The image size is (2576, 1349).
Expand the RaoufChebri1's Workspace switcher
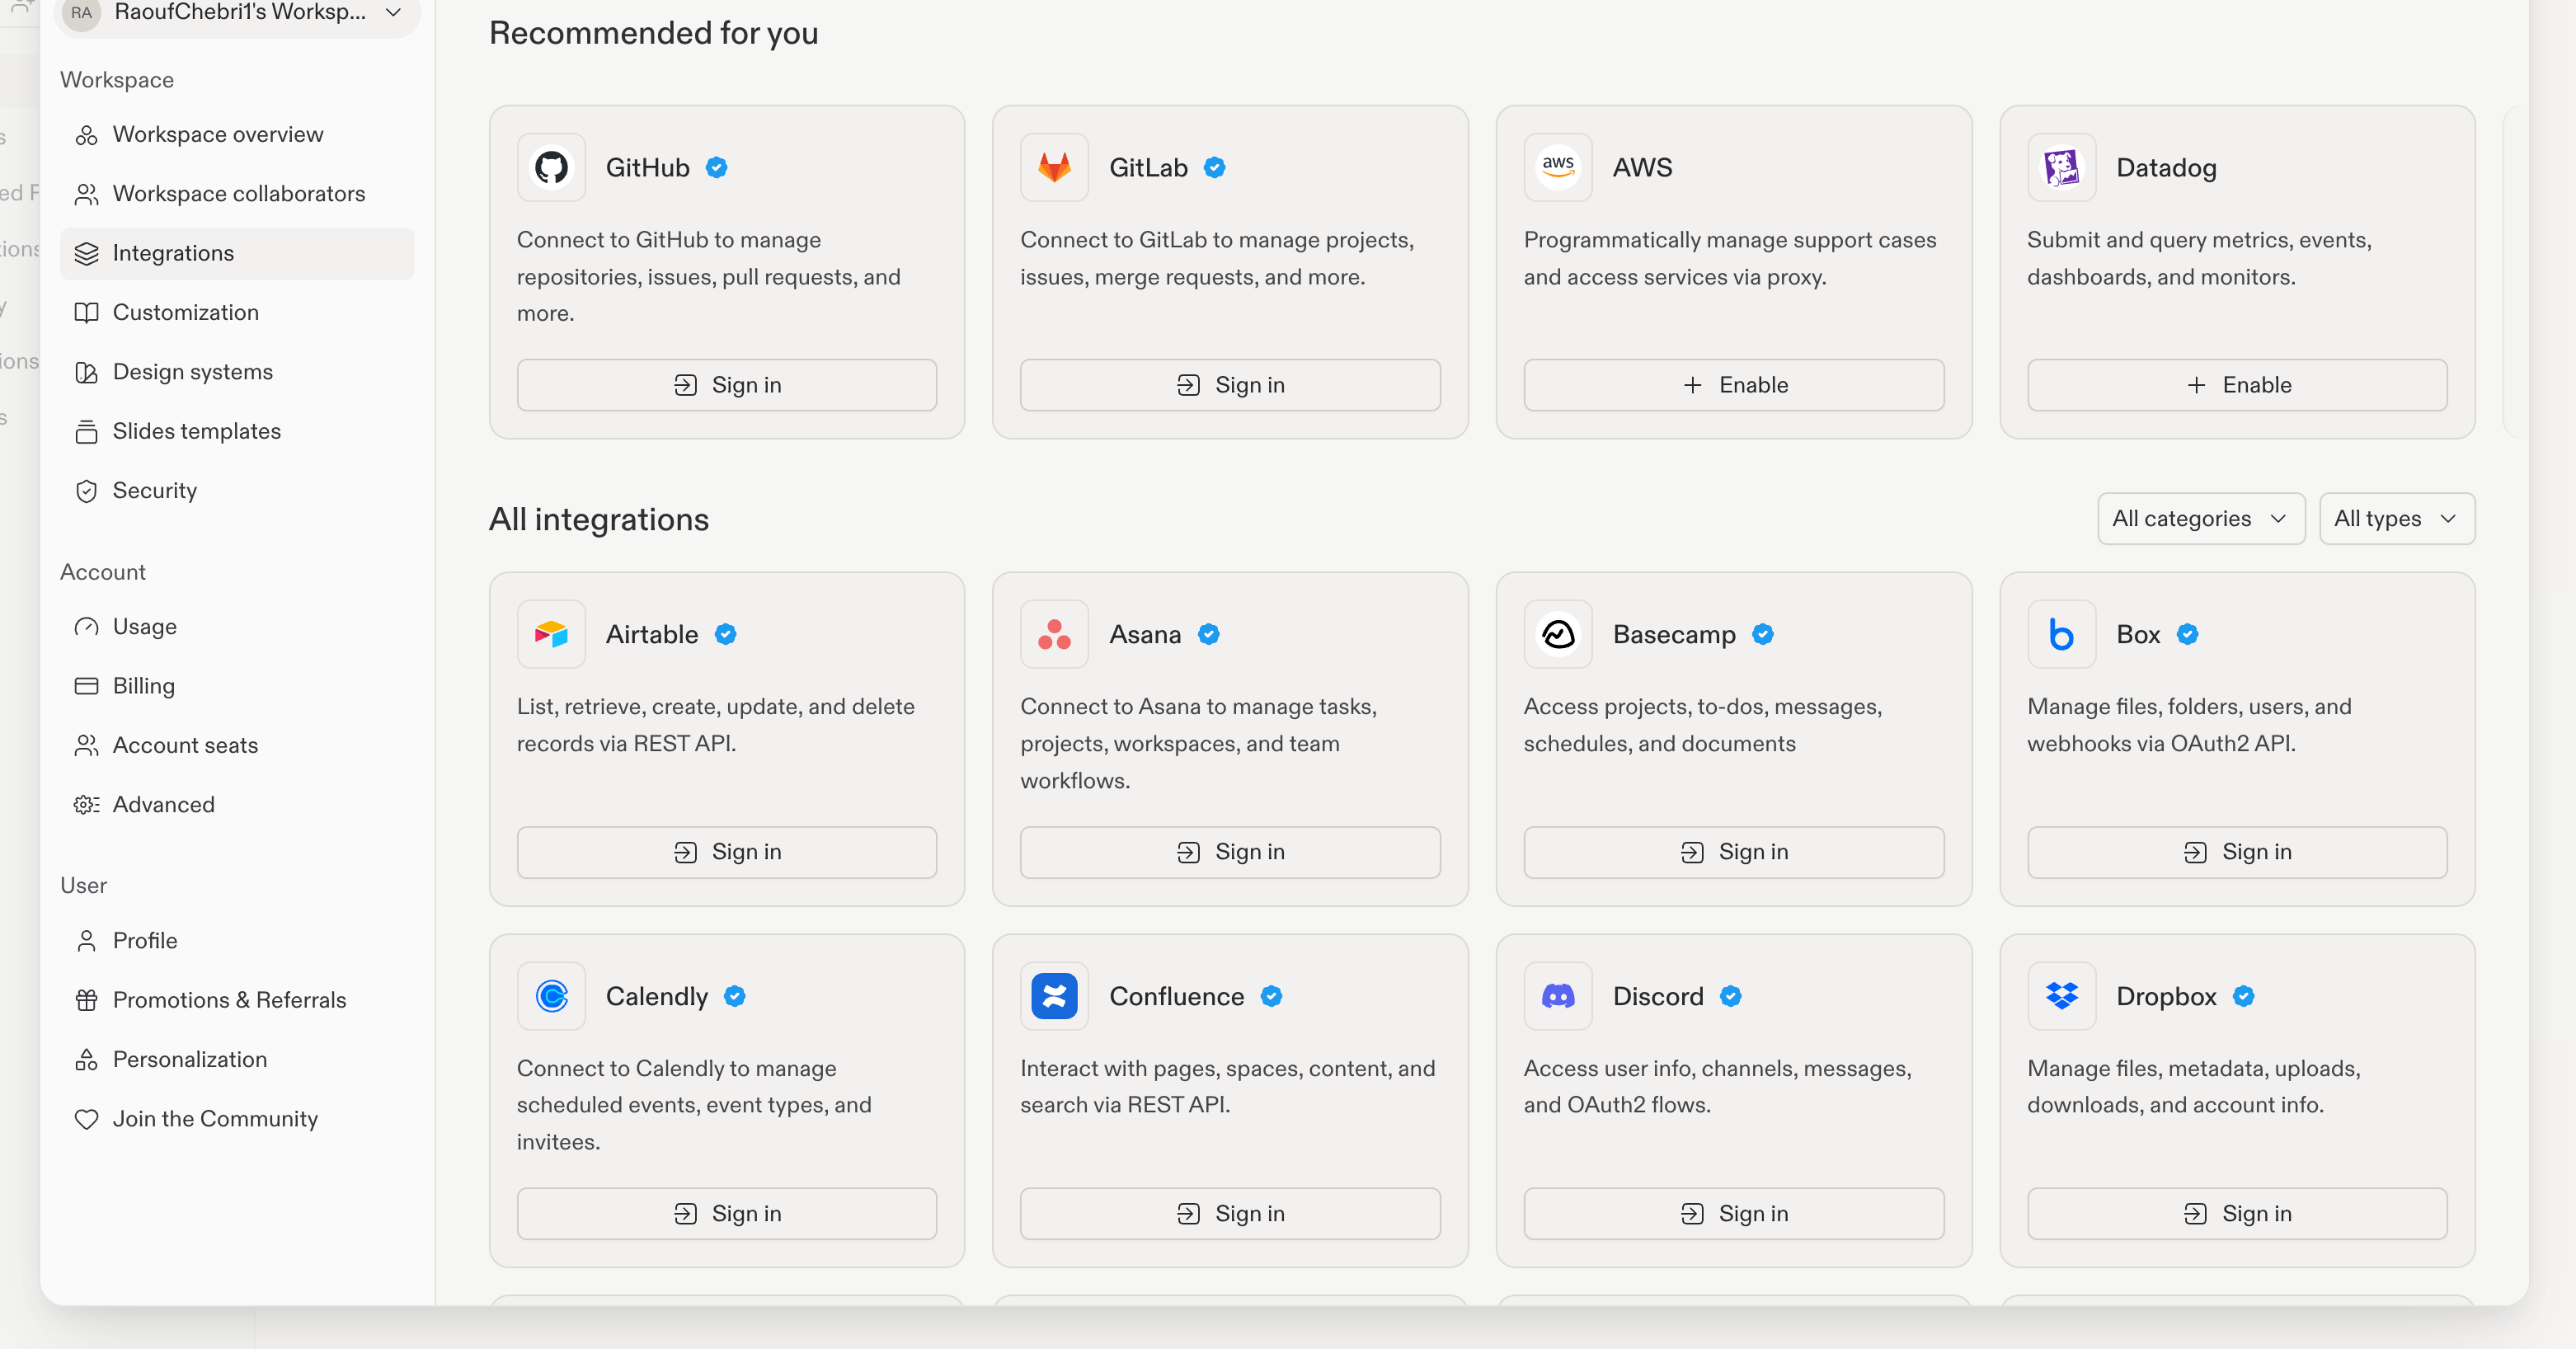(238, 14)
